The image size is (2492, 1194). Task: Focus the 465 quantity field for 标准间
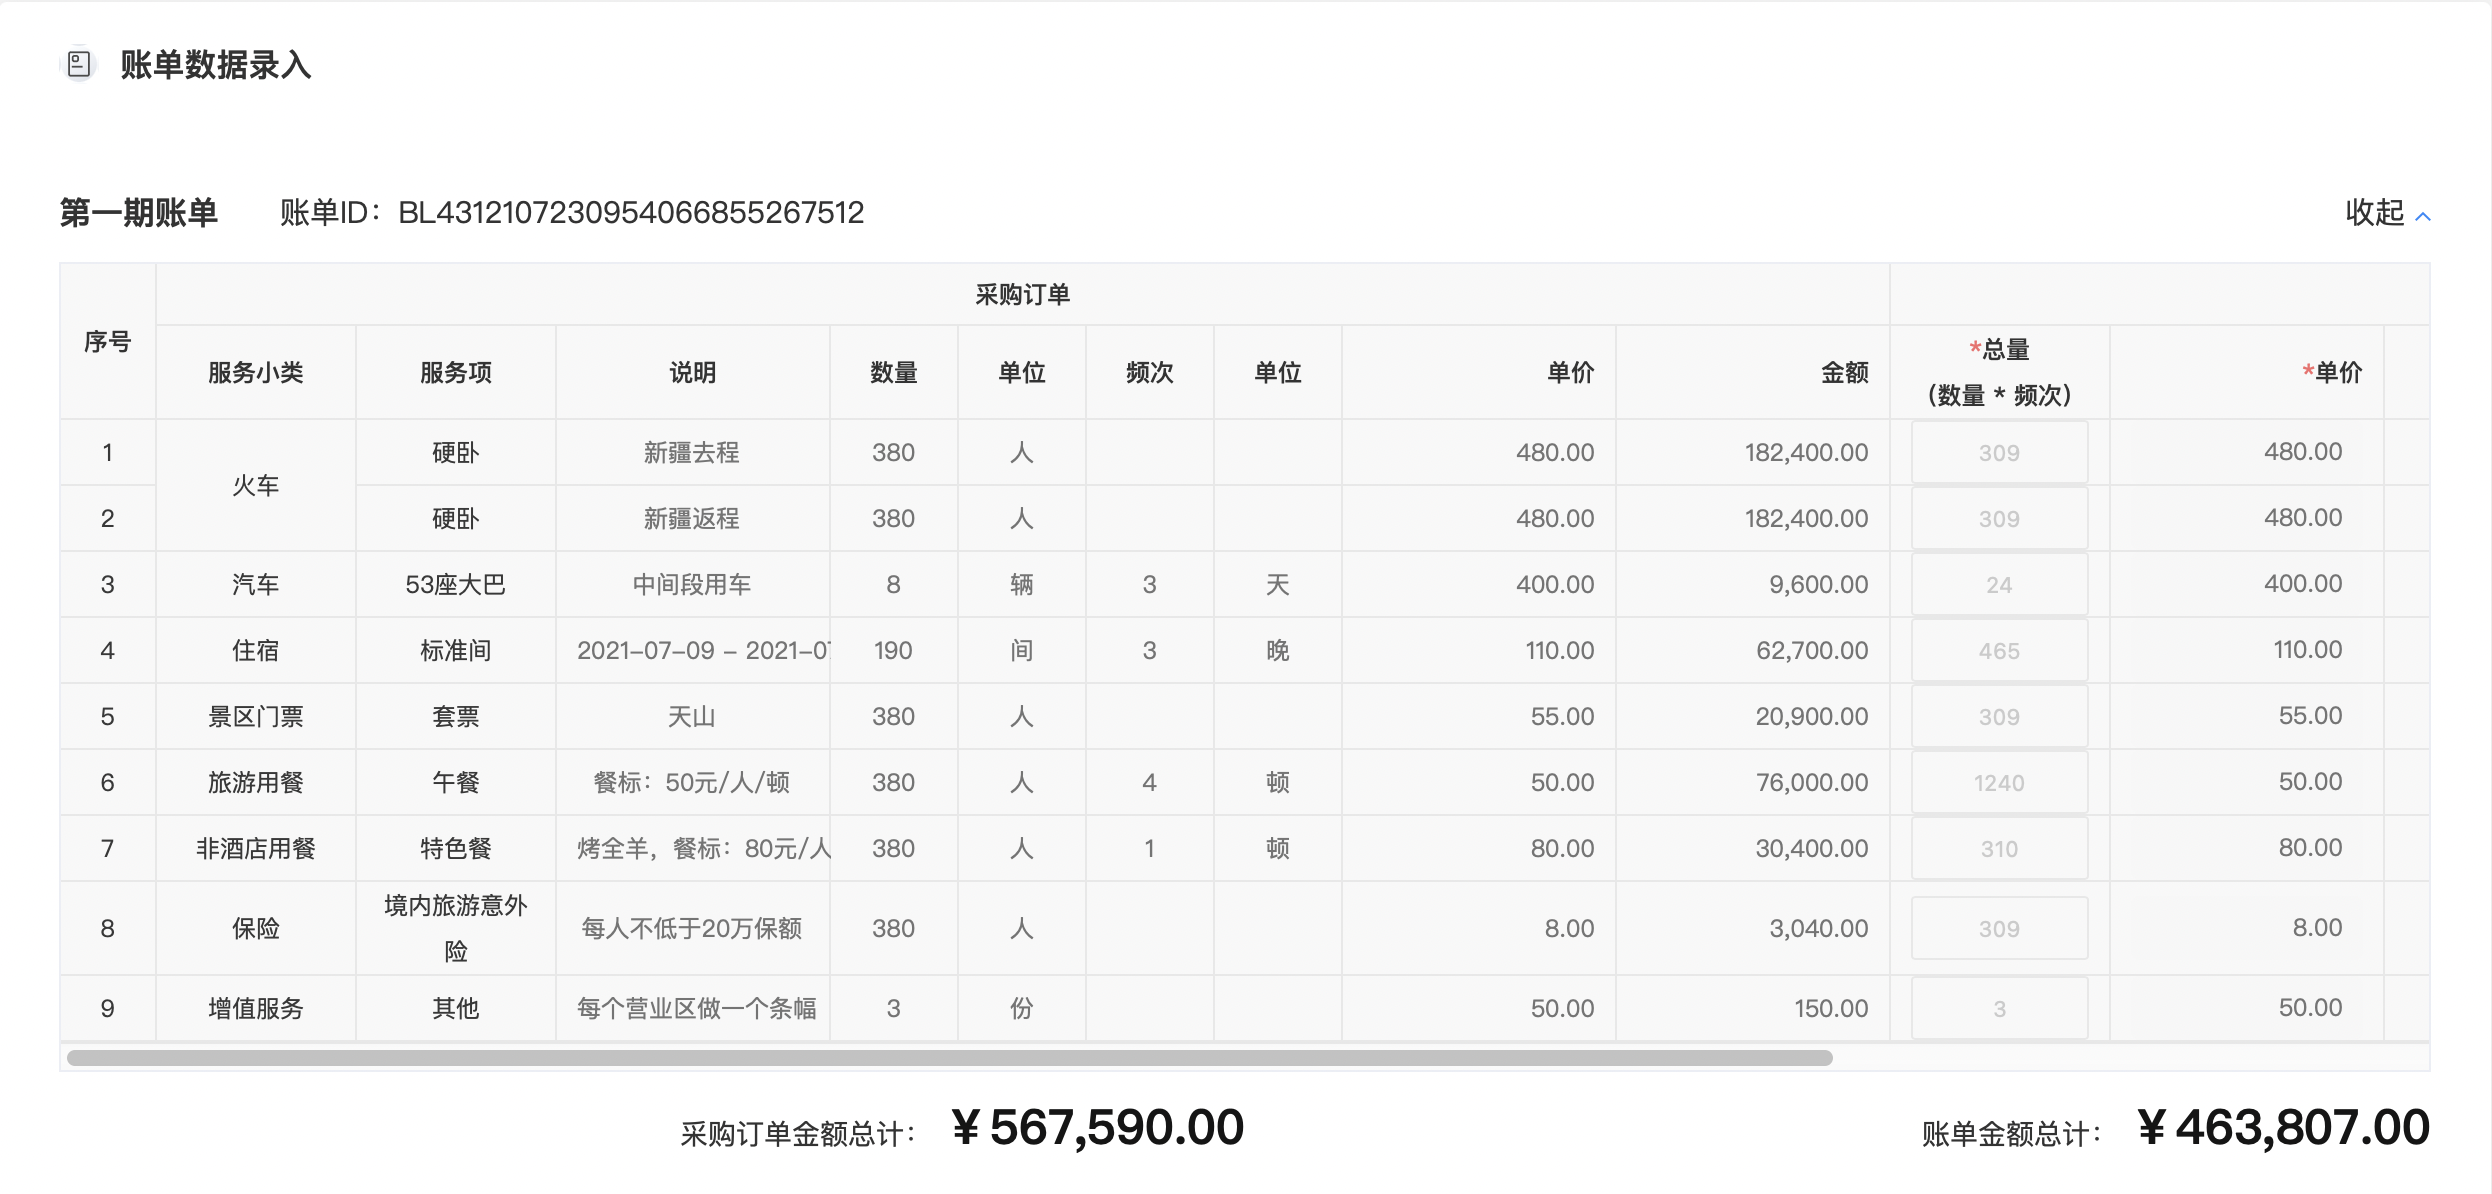point(1999,651)
